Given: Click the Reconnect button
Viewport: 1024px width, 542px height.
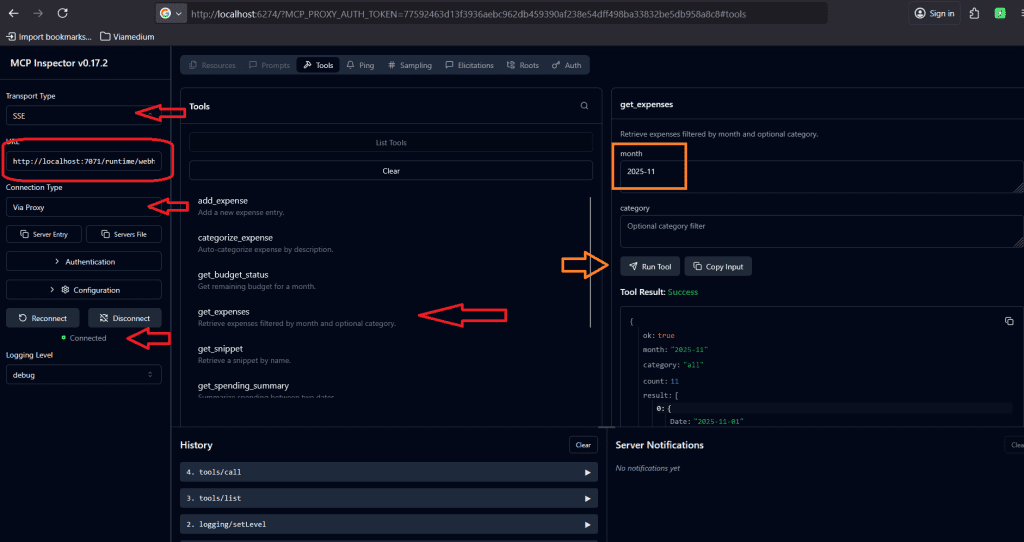Looking at the screenshot, I should click(x=43, y=318).
